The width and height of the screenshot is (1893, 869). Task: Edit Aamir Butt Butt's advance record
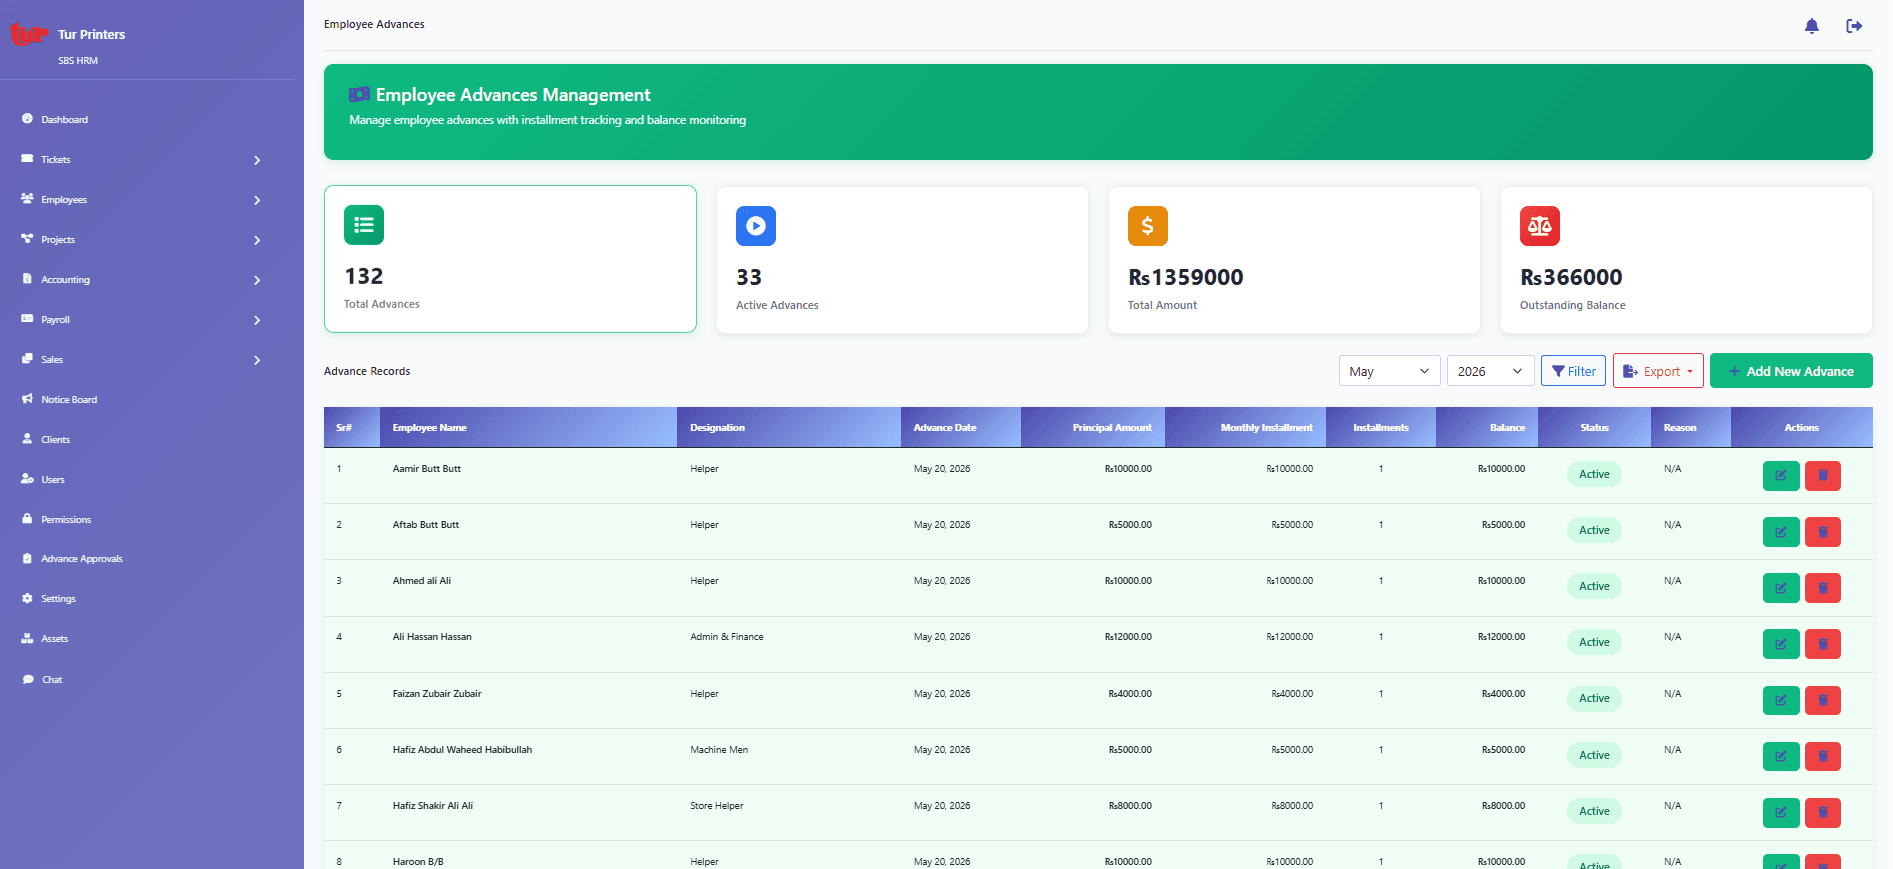(x=1781, y=476)
